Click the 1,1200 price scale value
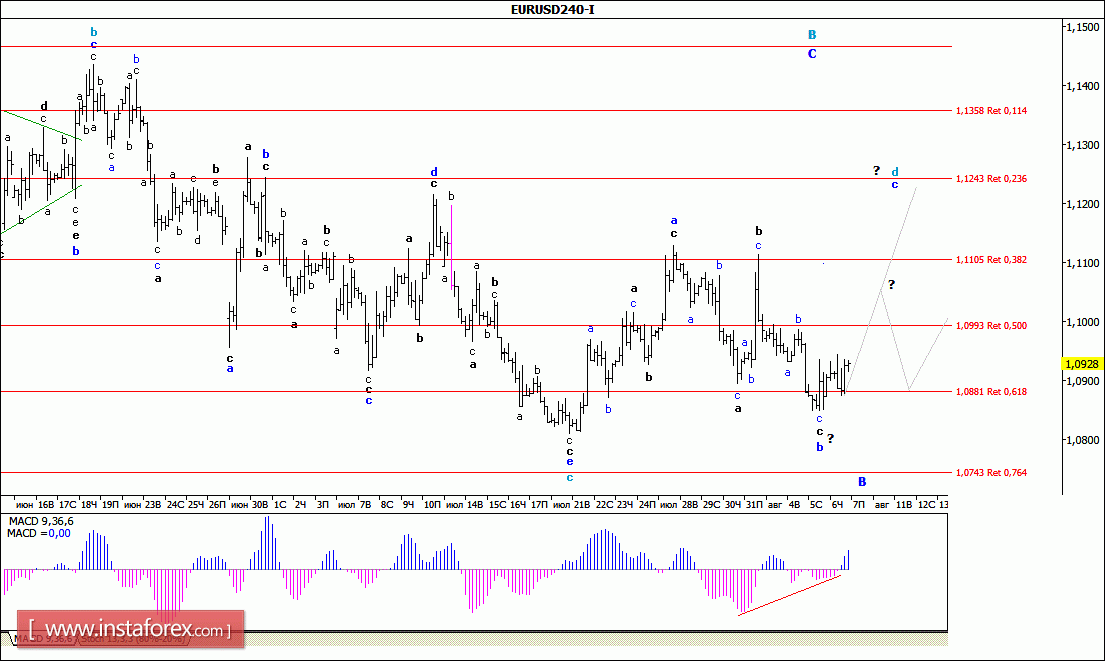Screen dimensions: 1105x661 point(1082,204)
